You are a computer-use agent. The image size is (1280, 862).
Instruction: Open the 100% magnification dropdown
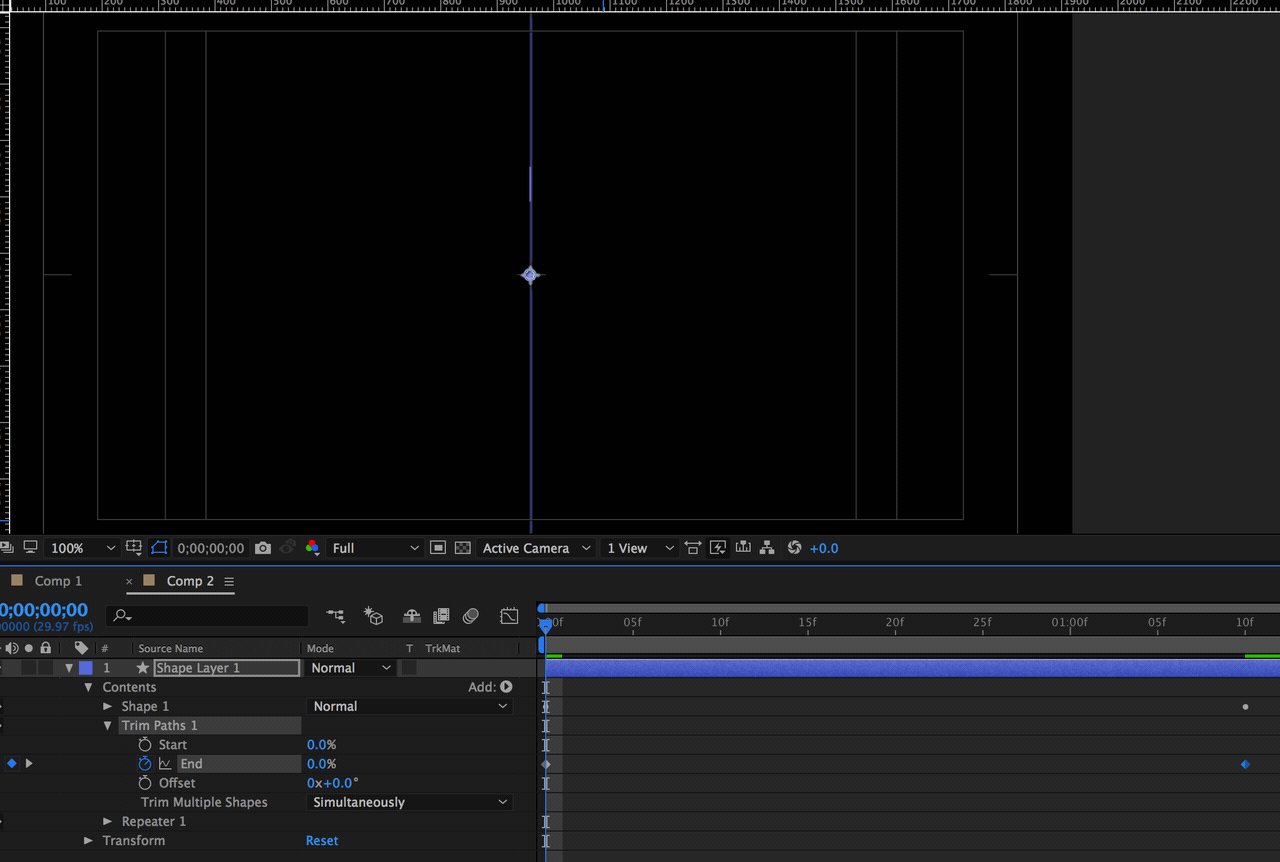click(x=82, y=548)
